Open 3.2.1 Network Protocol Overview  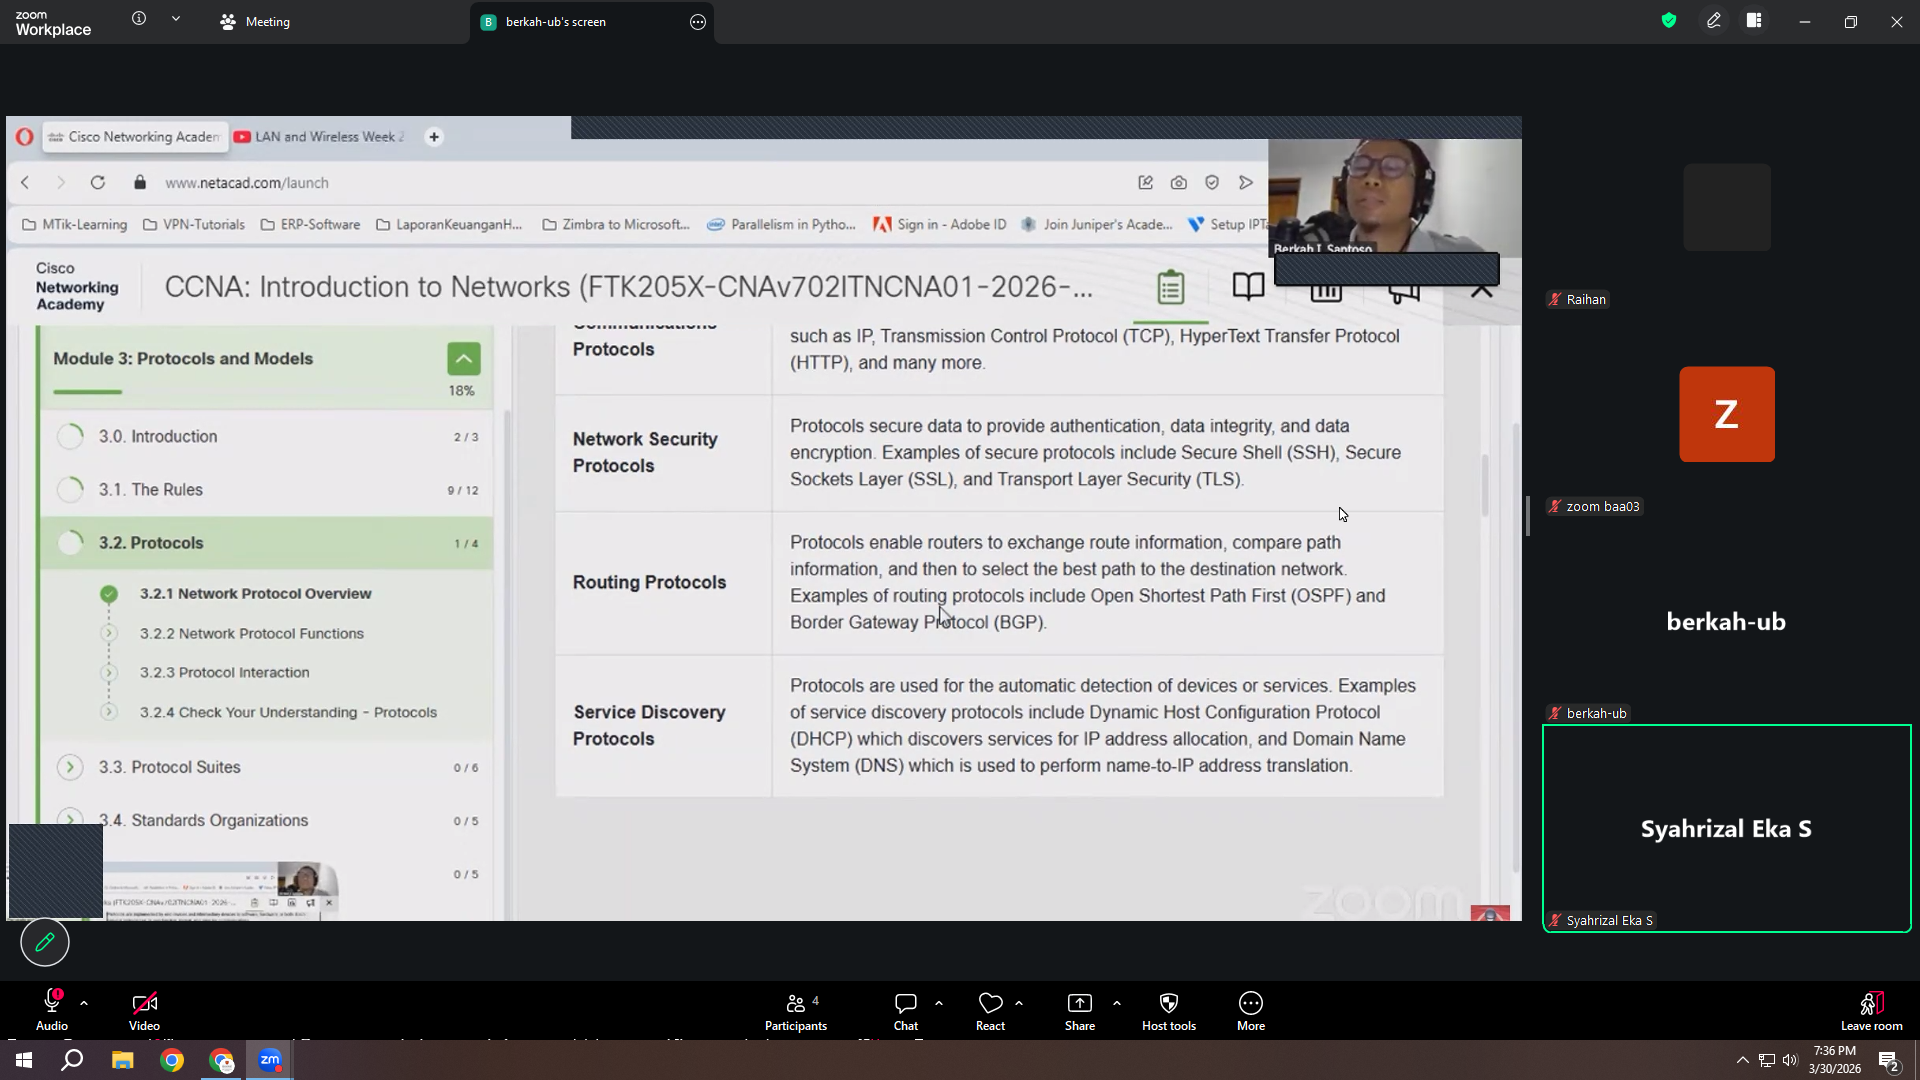[255, 594]
